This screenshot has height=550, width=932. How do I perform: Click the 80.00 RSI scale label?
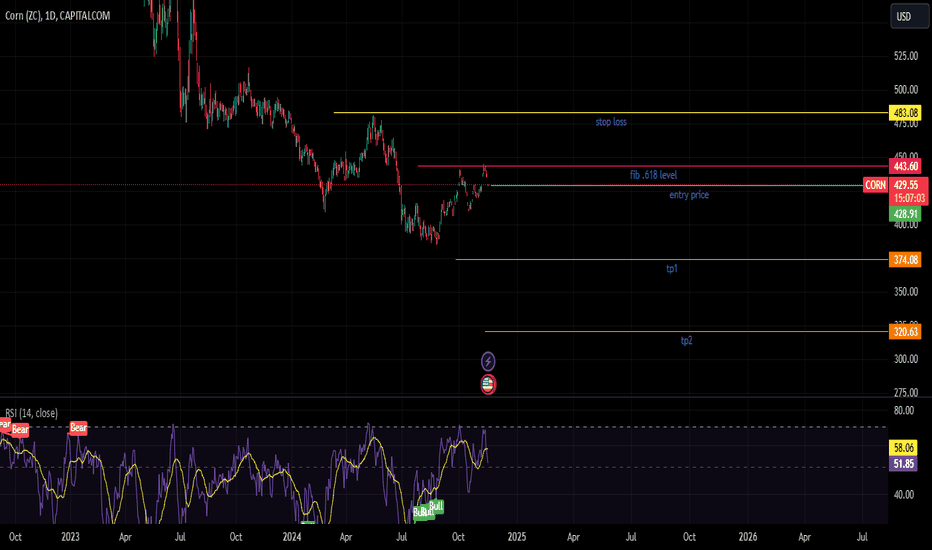(x=903, y=410)
